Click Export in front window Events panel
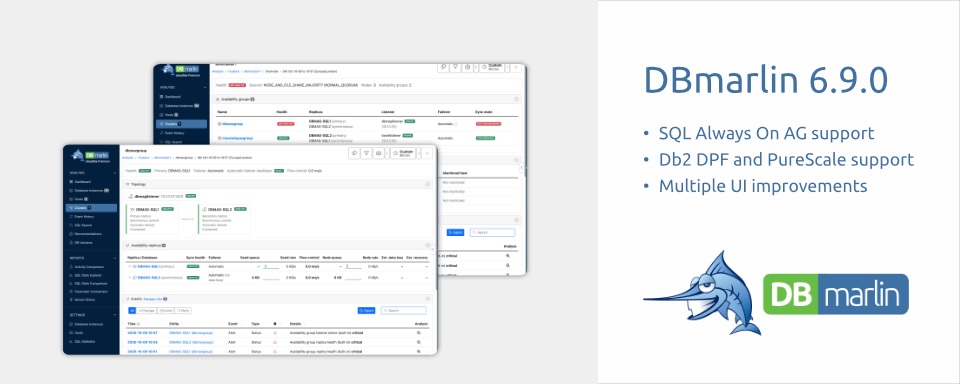The height and width of the screenshot is (384, 960). click(x=367, y=311)
